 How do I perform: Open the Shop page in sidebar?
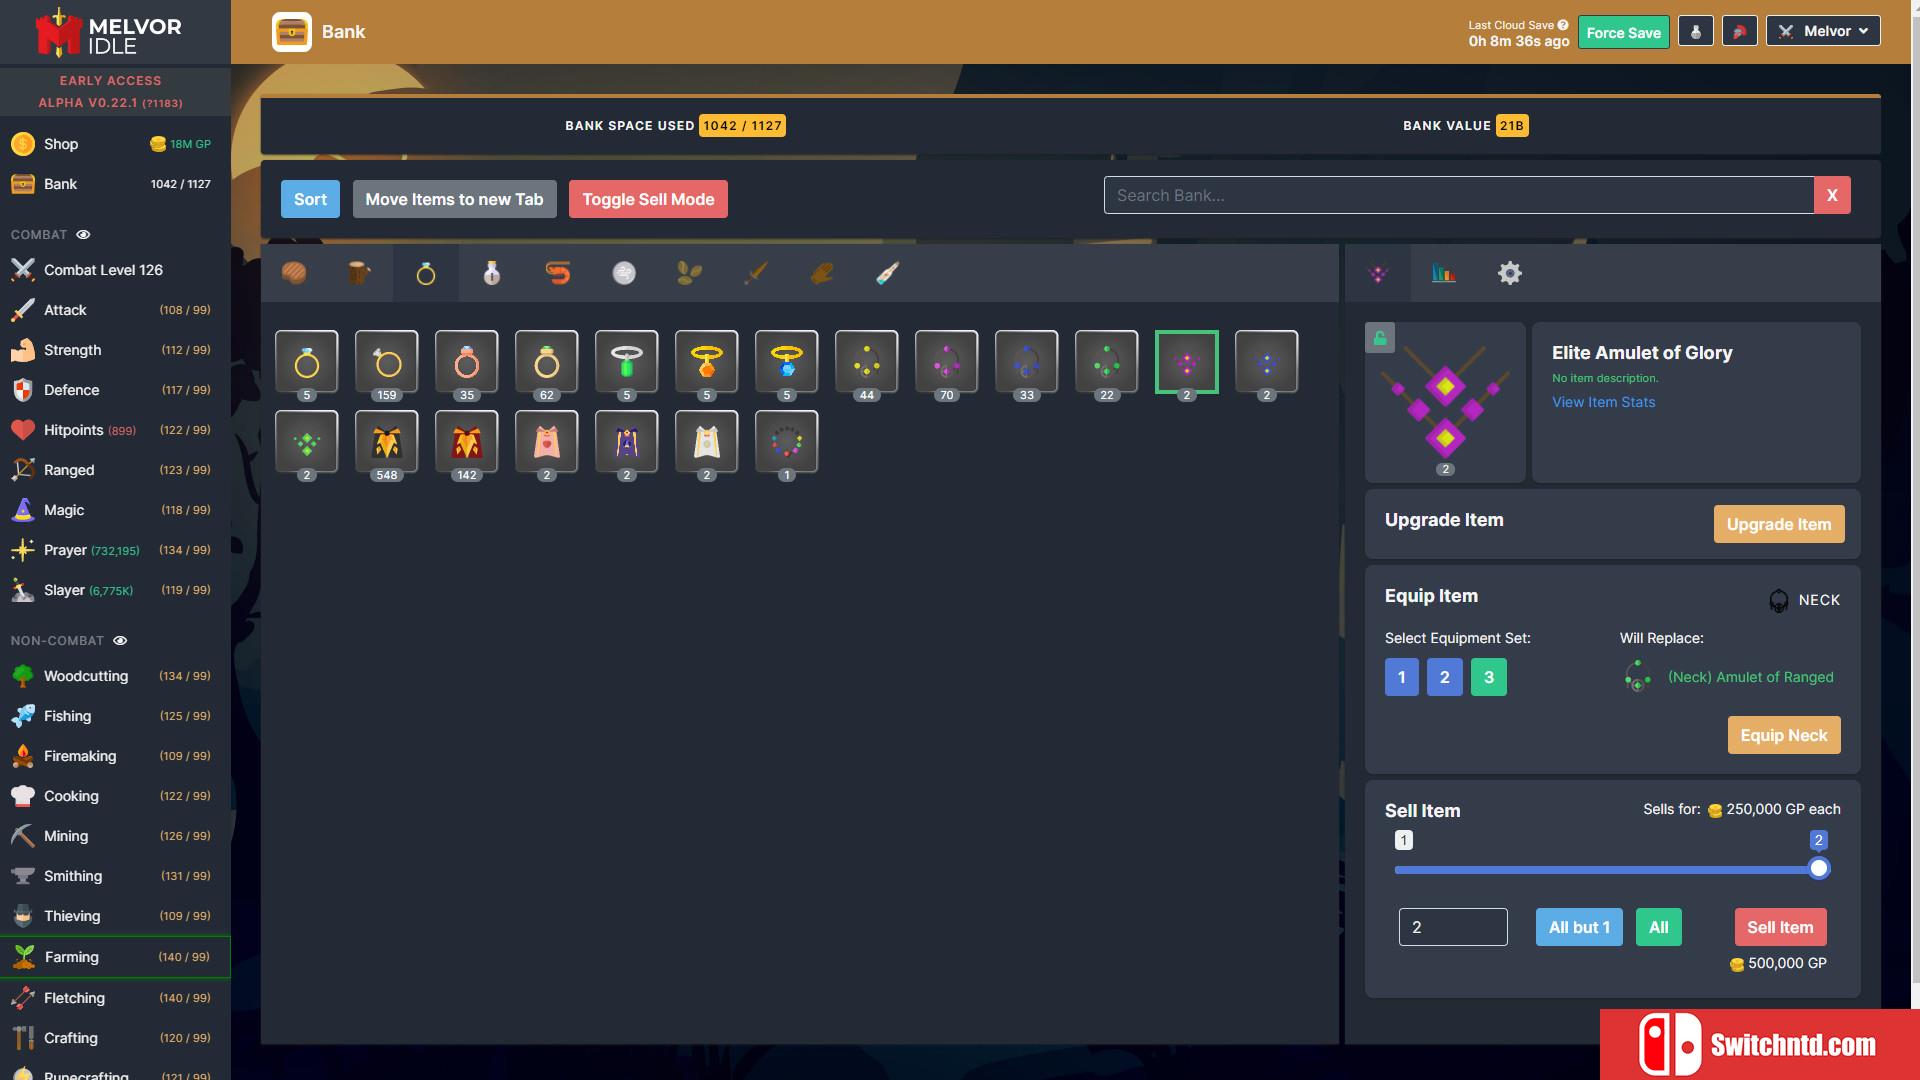[115, 144]
